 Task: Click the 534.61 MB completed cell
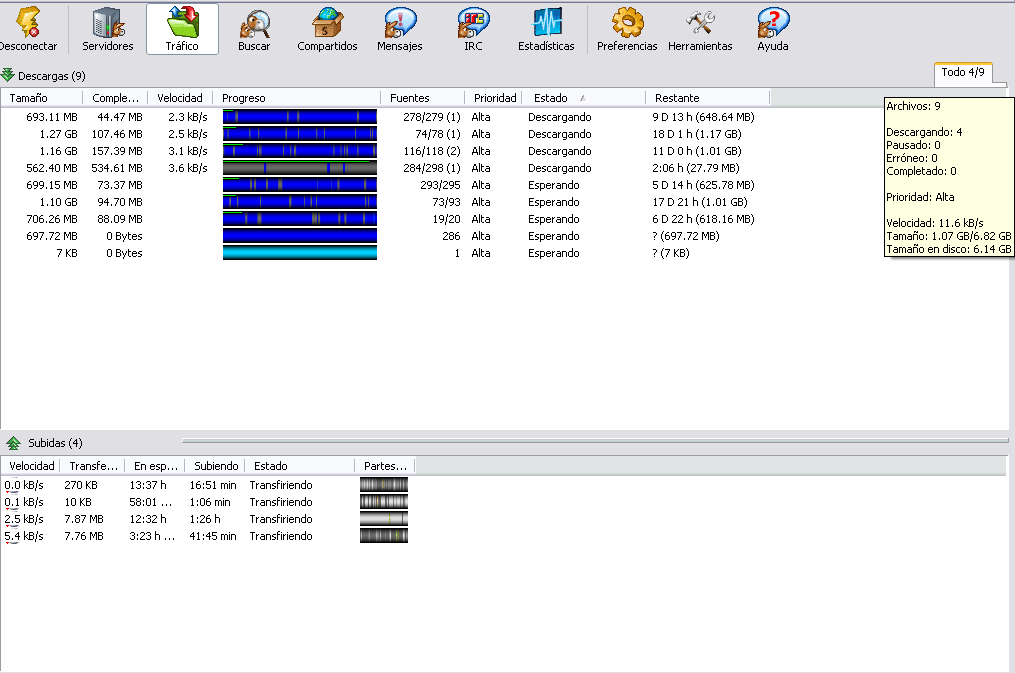117,168
